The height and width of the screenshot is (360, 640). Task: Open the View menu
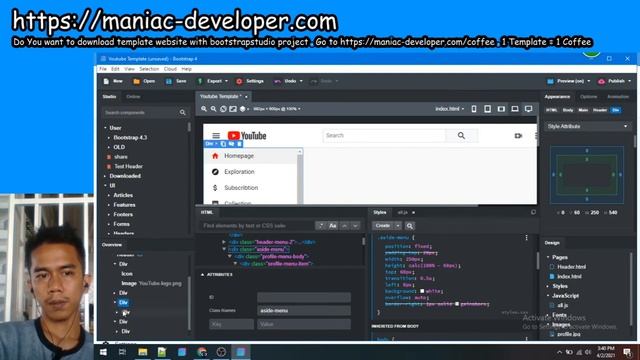point(129,69)
